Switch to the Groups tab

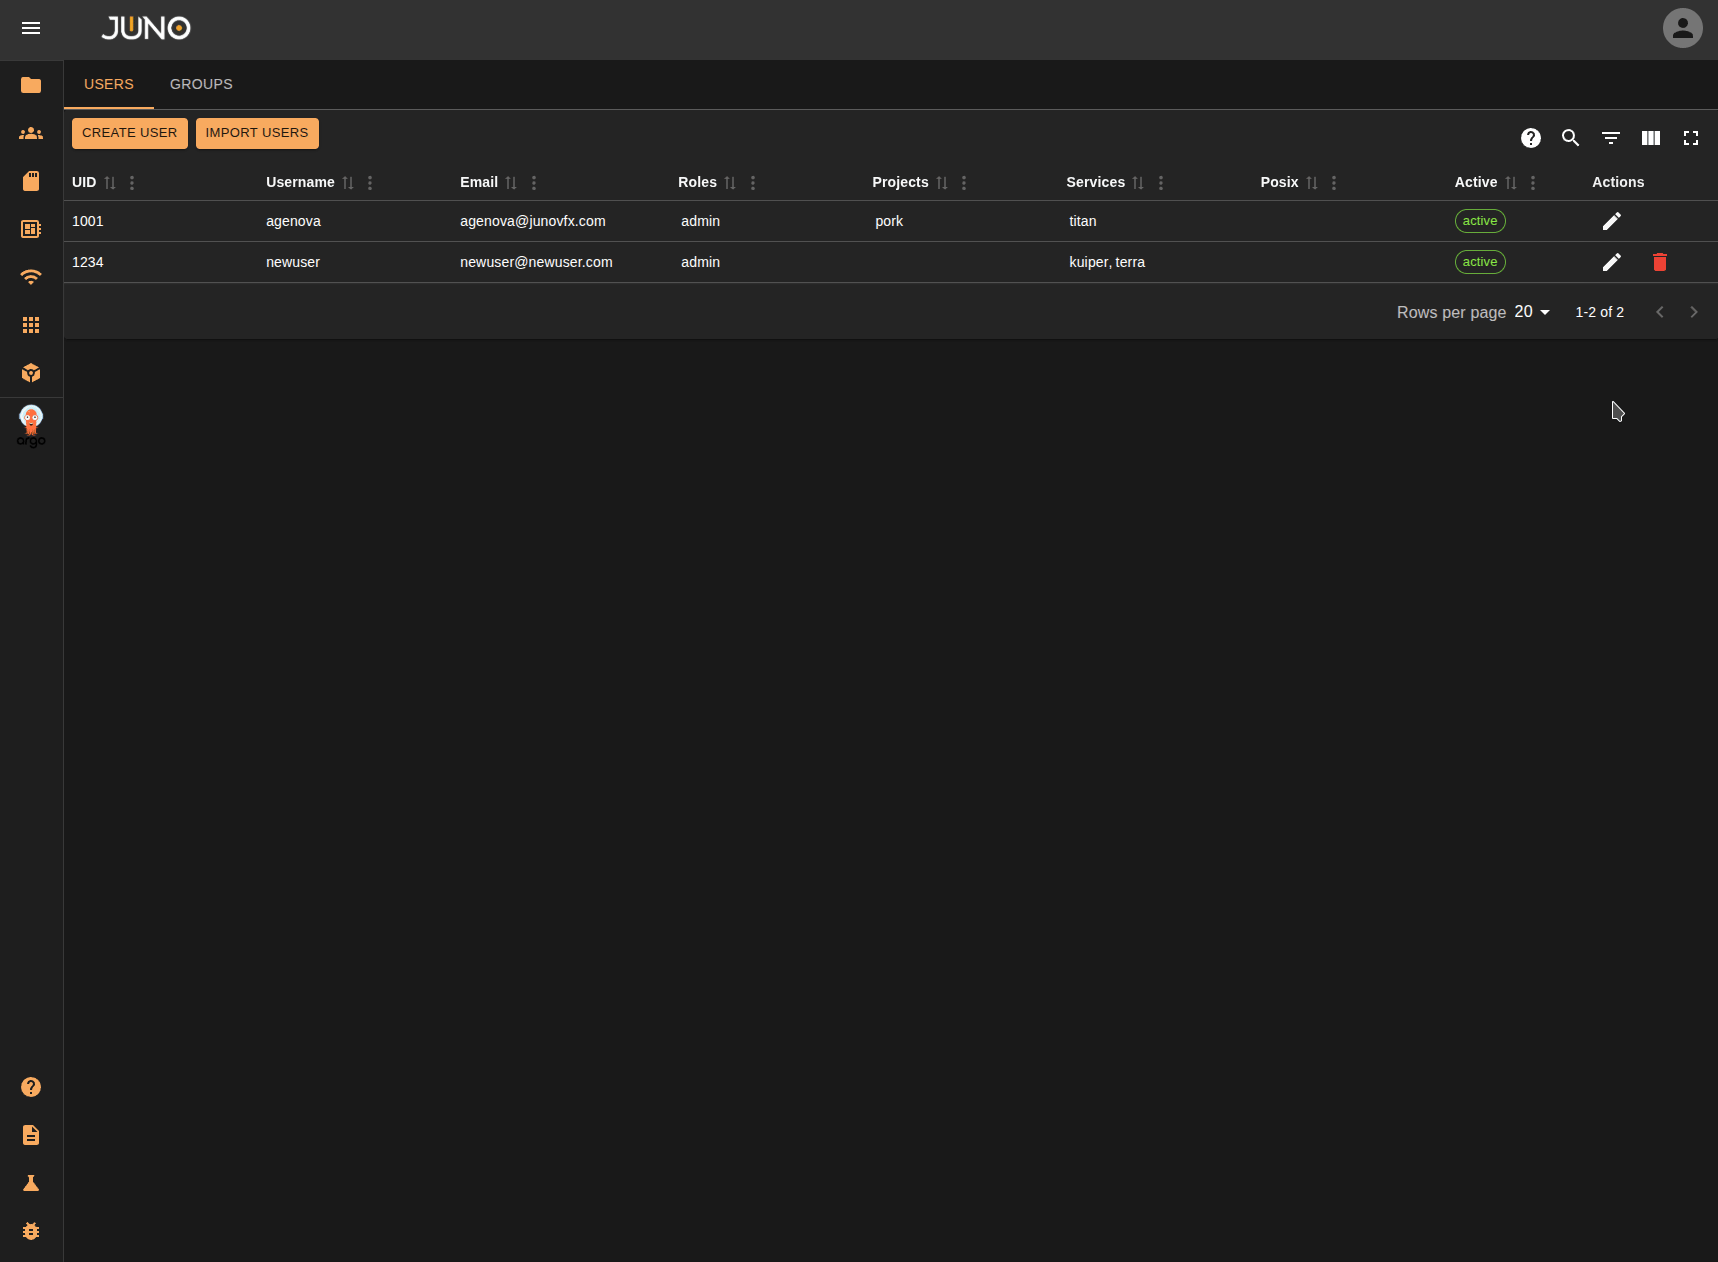click(x=201, y=84)
